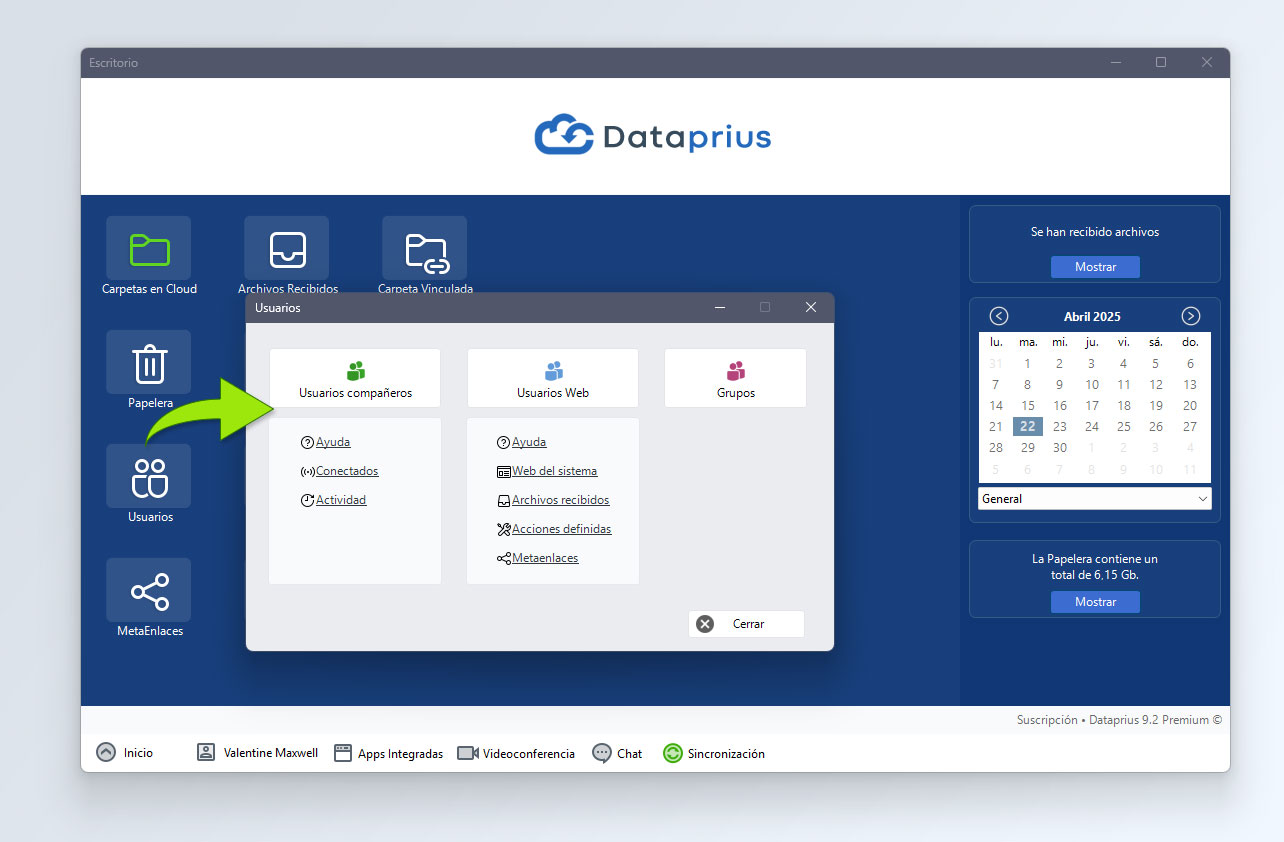The height and width of the screenshot is (842, 1284).
Task: Open Usuarios Web tile
Action: [553, 378]
